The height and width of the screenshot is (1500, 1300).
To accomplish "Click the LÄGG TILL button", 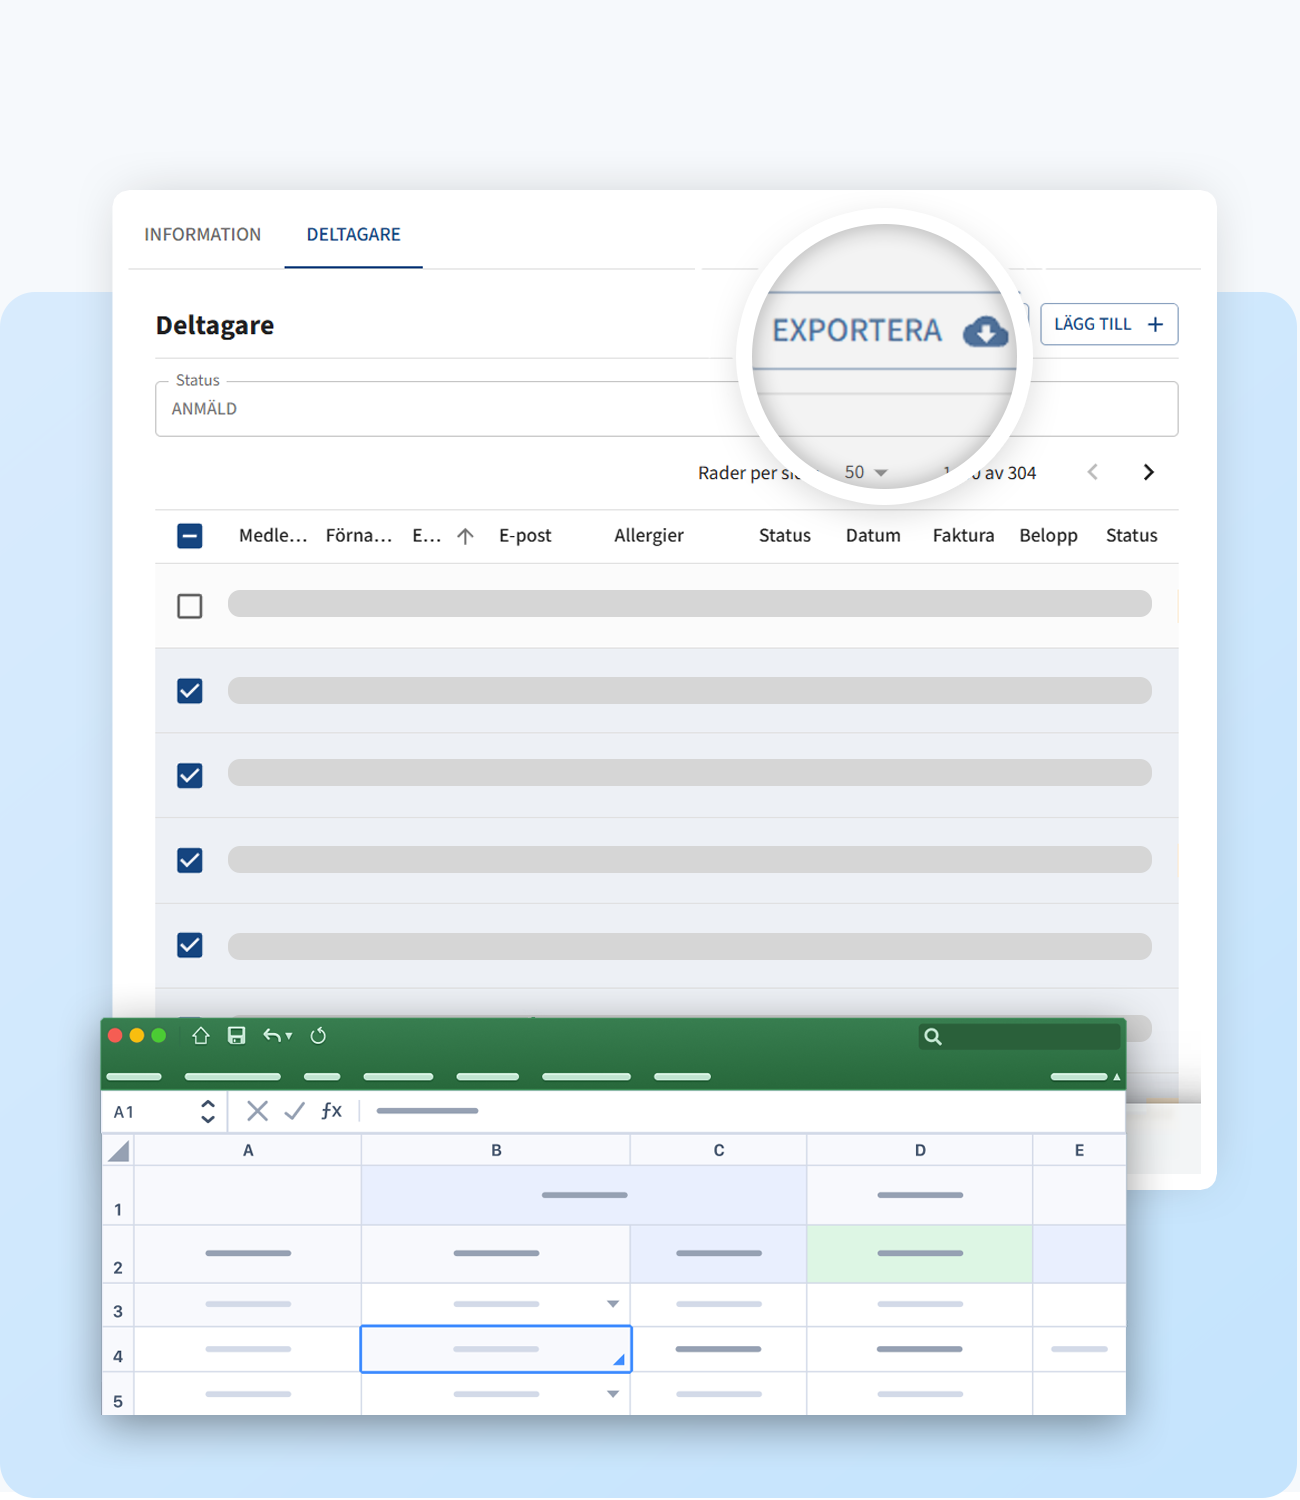I will point(1108,324).
